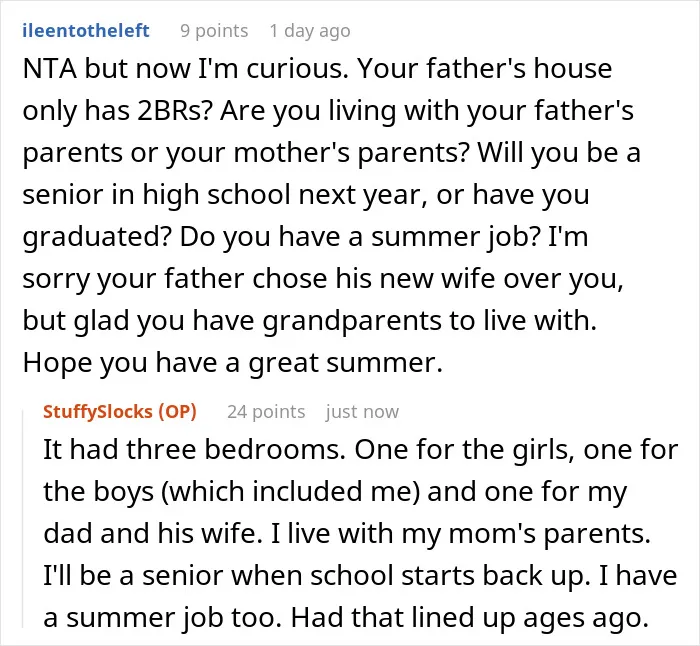Collapse reply thread using vertical thread line
Viewport: 700px width, 646px height.
[x=23, y=519]
